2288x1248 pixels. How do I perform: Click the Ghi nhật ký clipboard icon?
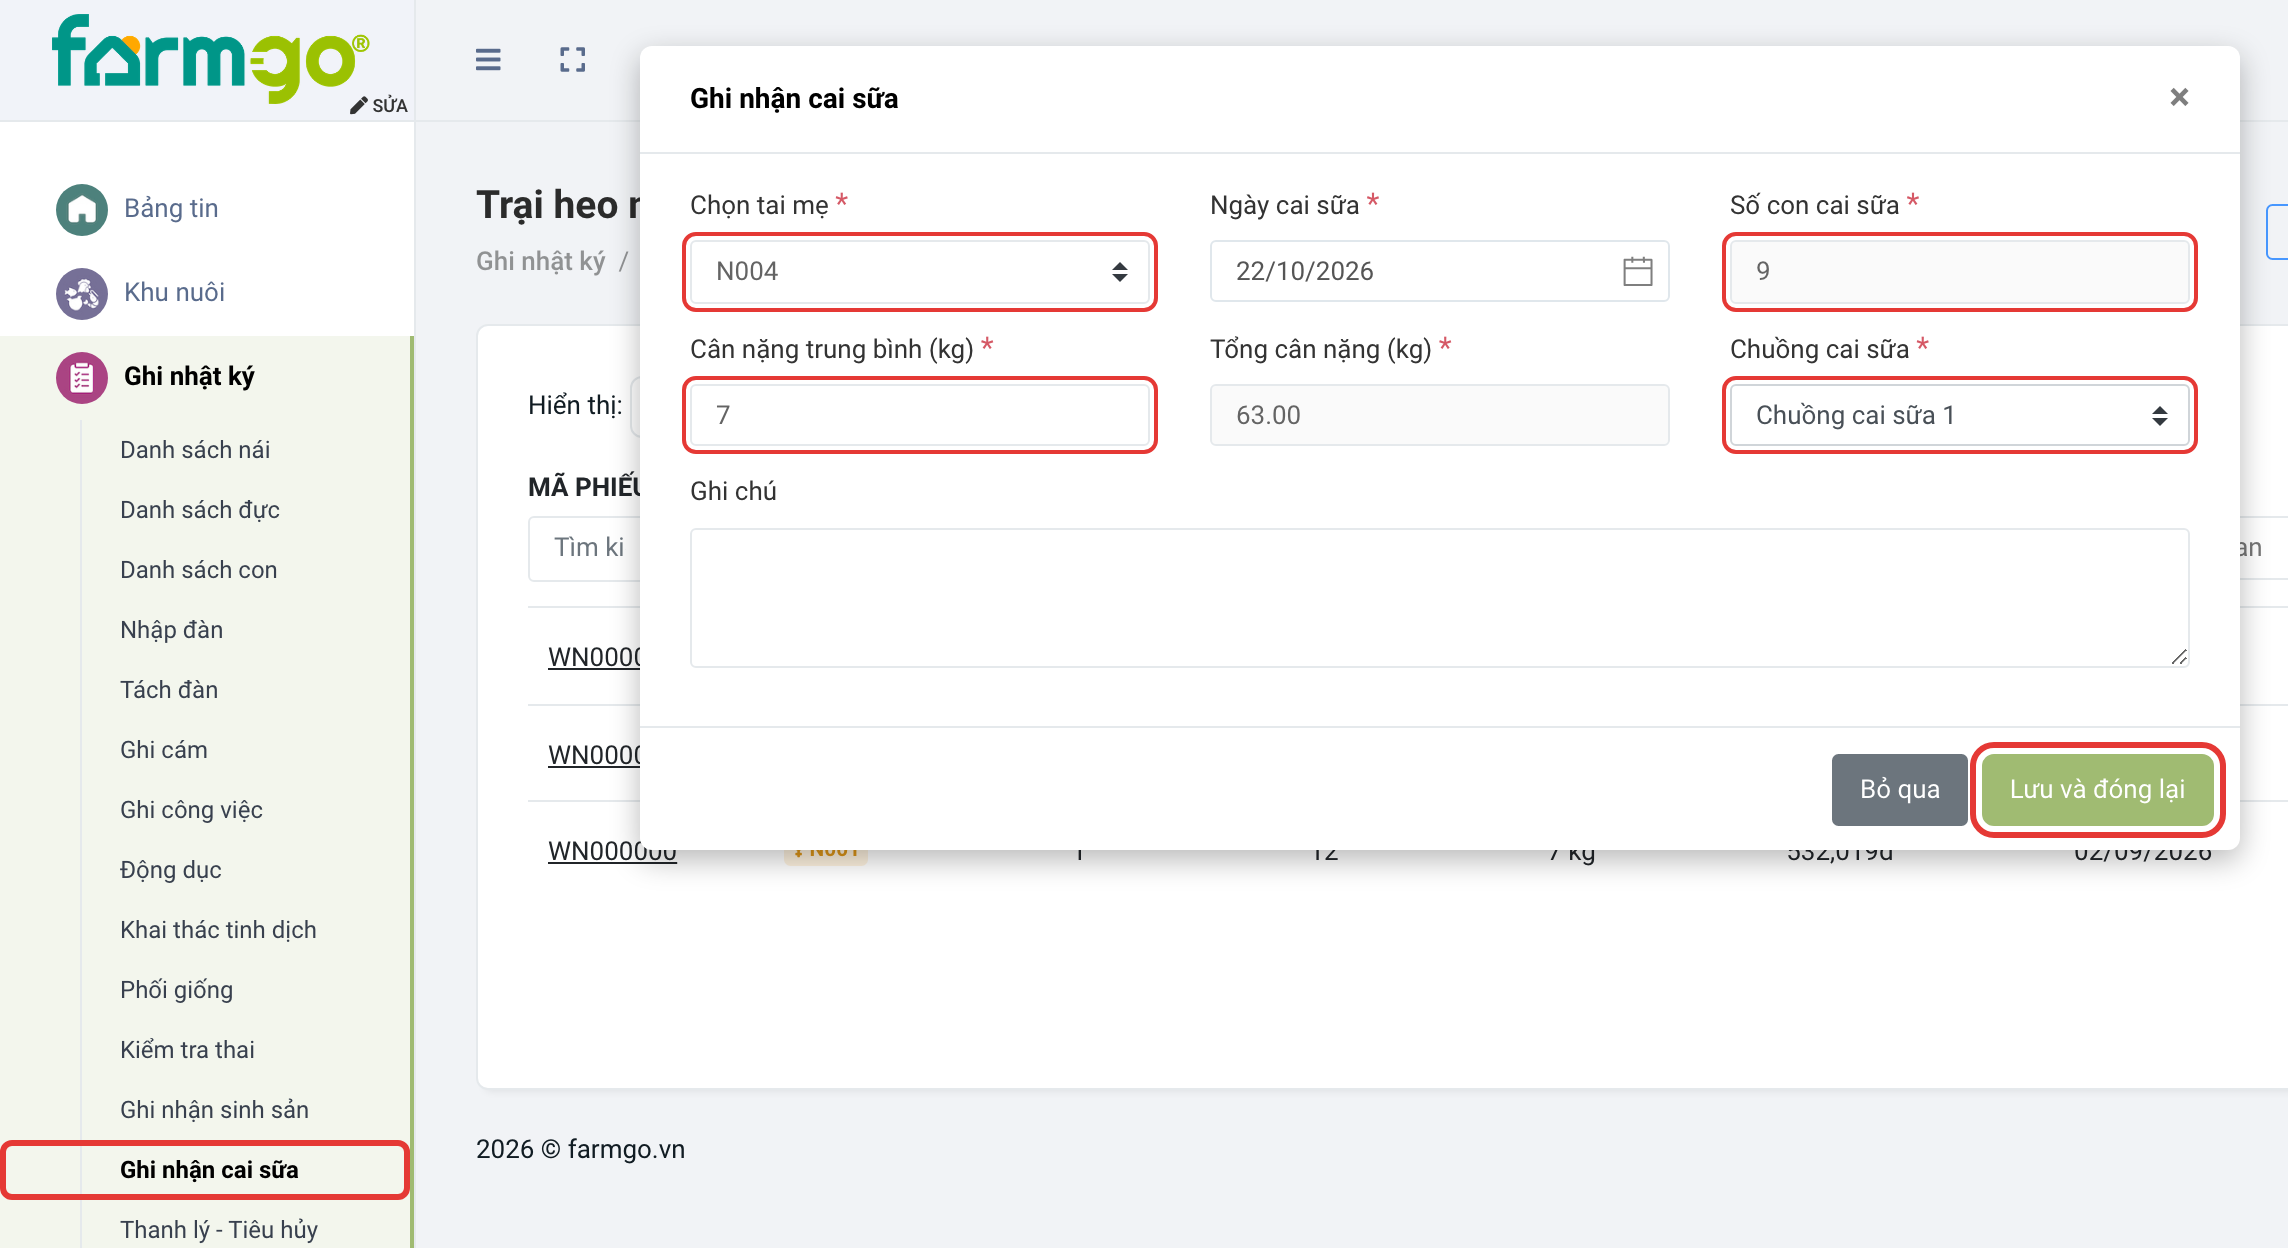pos(82,377)
